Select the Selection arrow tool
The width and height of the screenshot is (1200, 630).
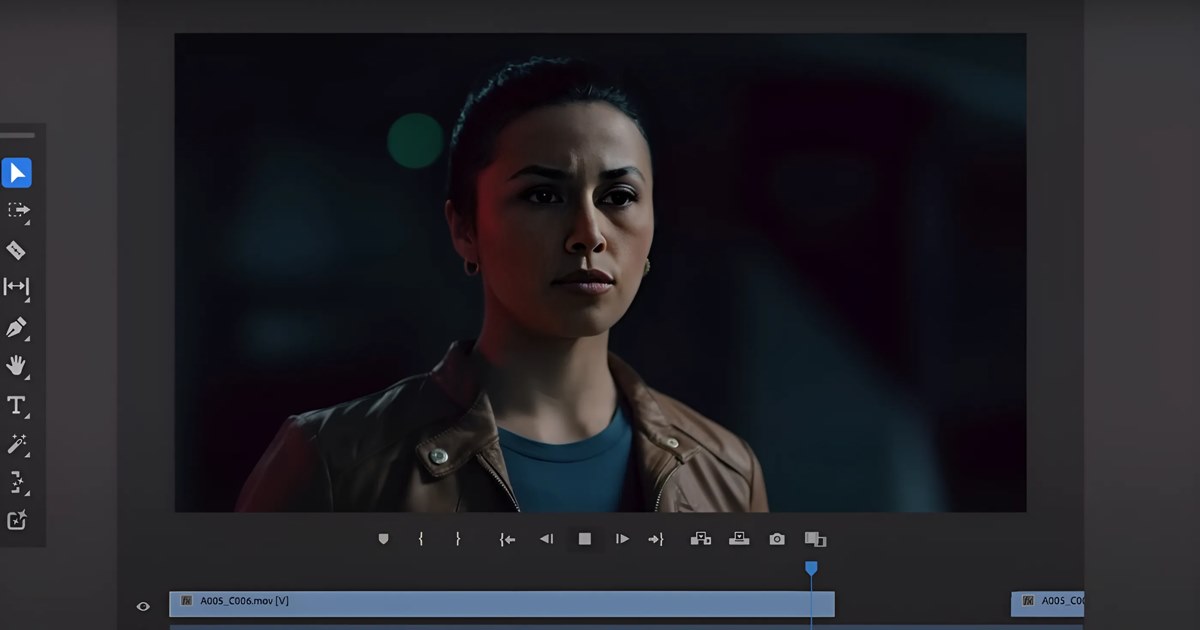coord(17,173)
